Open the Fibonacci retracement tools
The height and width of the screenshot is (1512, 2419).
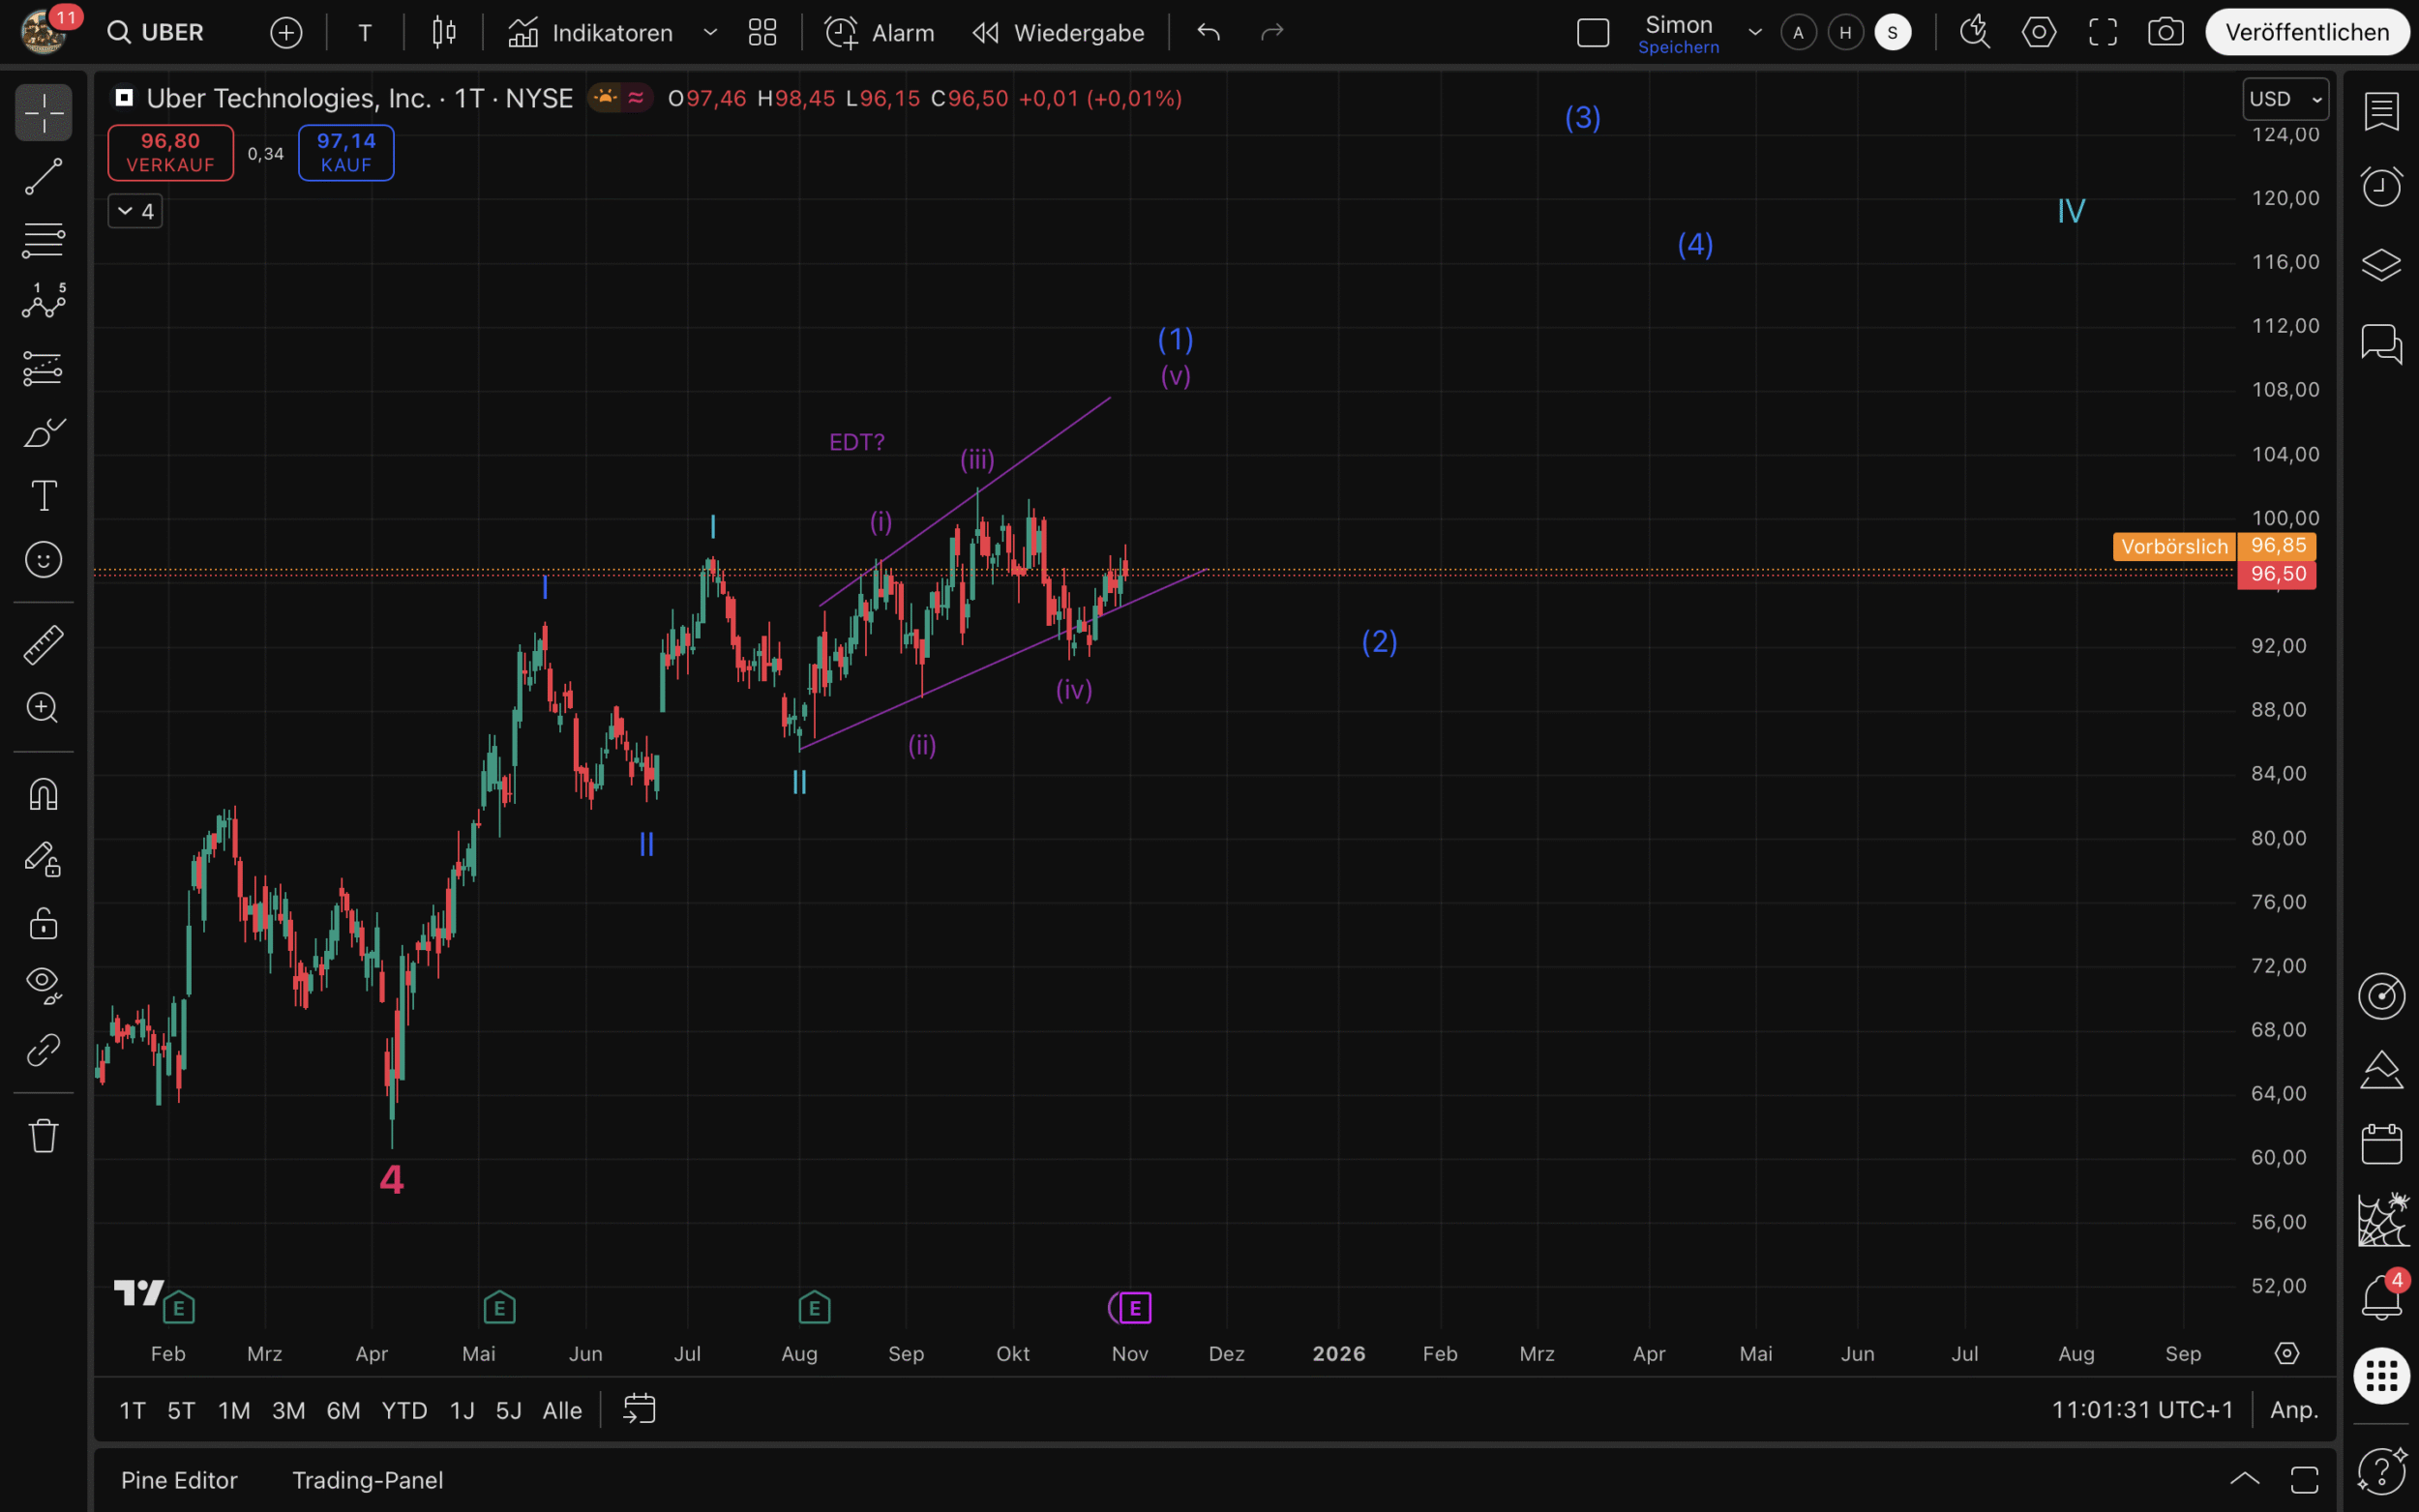coord(43,240)
